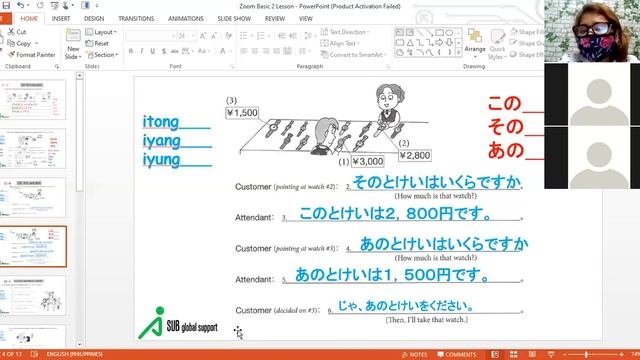The width and height of the screenshot is (640, 360).
Task: Toggle Italic formatting
Action: tap(142, 51)
